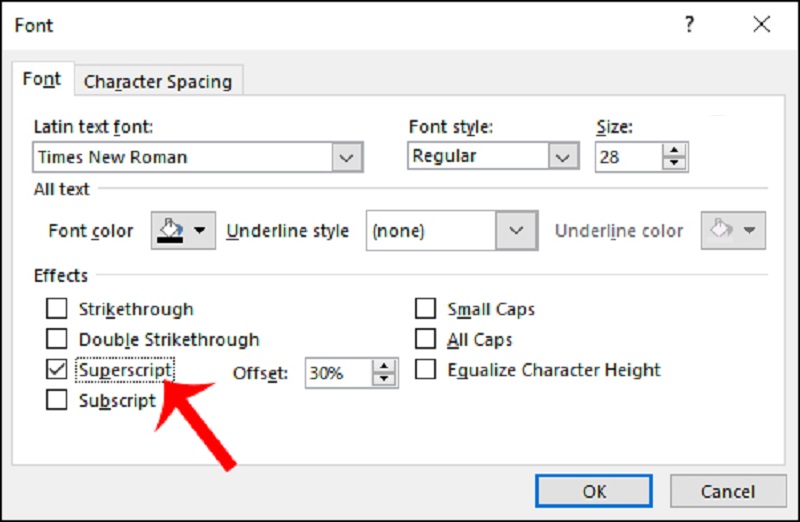Uncheck the Superscript checkbox
Image resolution: width=800 pixels, height=522 pixels.
click(57, 369)
